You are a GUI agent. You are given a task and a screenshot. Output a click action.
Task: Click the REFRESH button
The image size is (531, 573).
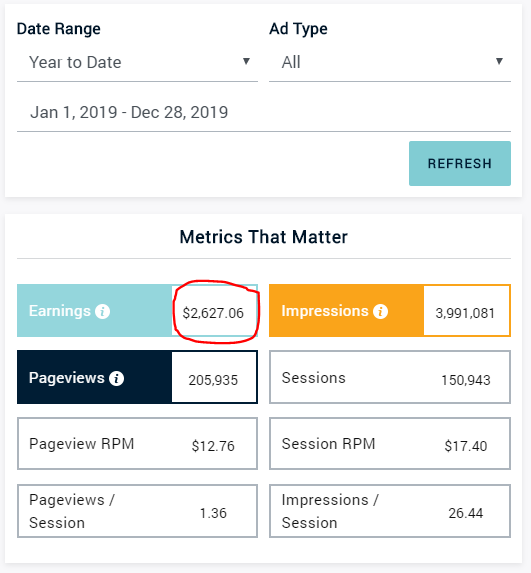pyautogui.click(x=460, y=163)
